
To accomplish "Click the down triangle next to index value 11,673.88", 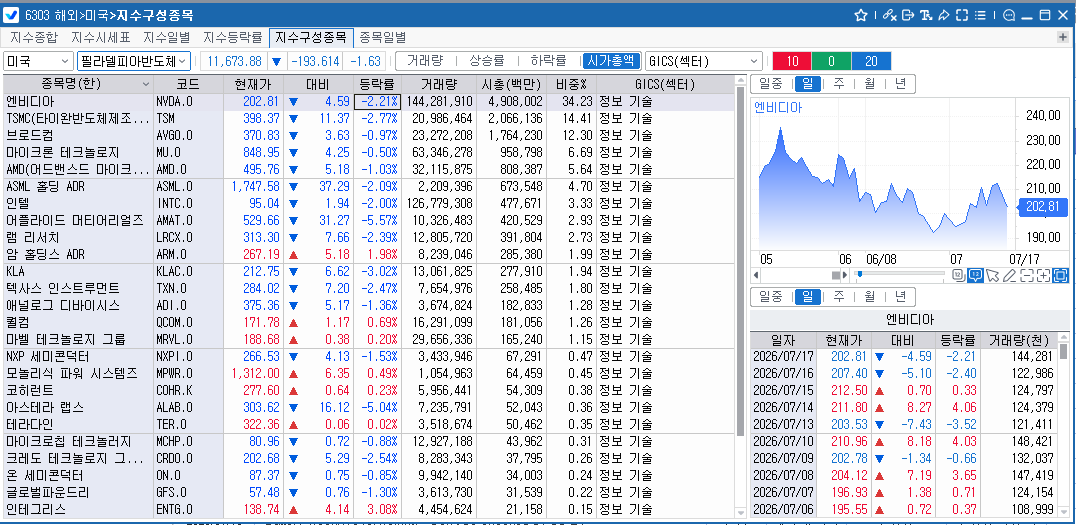I will (x=277, y=61).
